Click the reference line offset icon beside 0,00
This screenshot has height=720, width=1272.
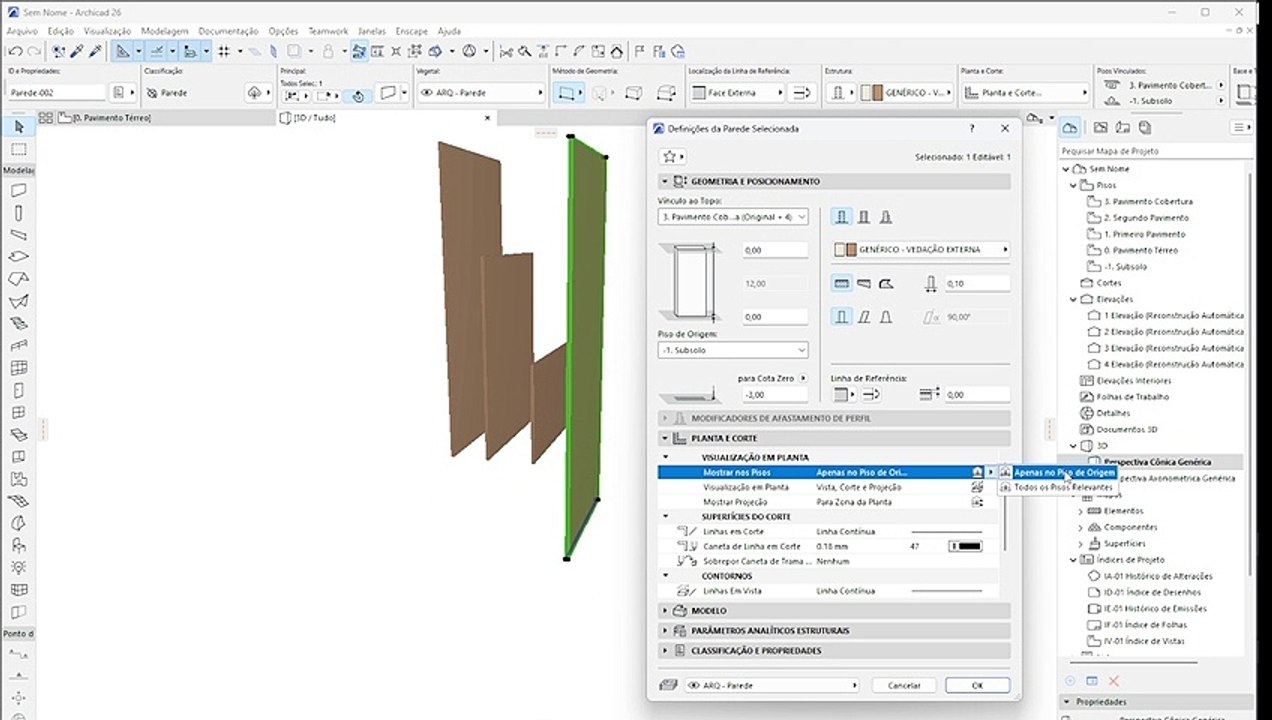pos(931,395)
